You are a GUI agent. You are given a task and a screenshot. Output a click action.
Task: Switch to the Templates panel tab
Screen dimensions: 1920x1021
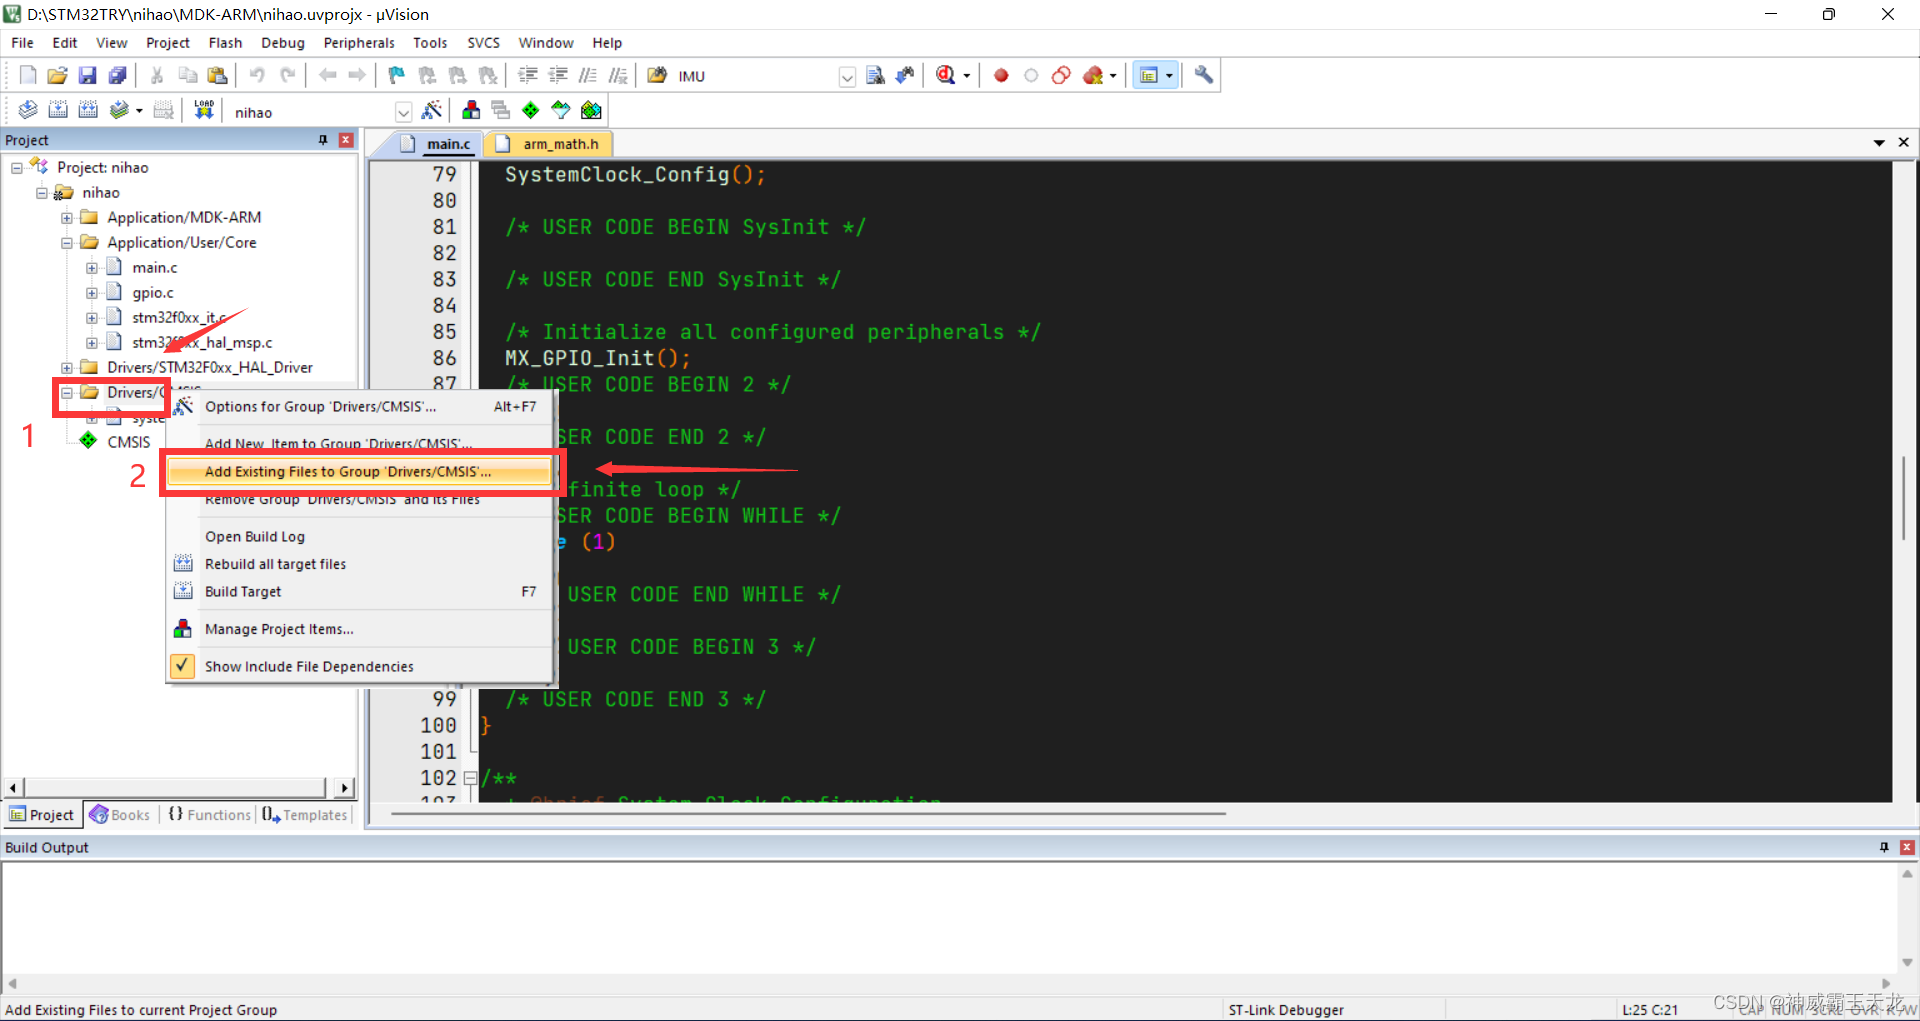tap(305, 815)
